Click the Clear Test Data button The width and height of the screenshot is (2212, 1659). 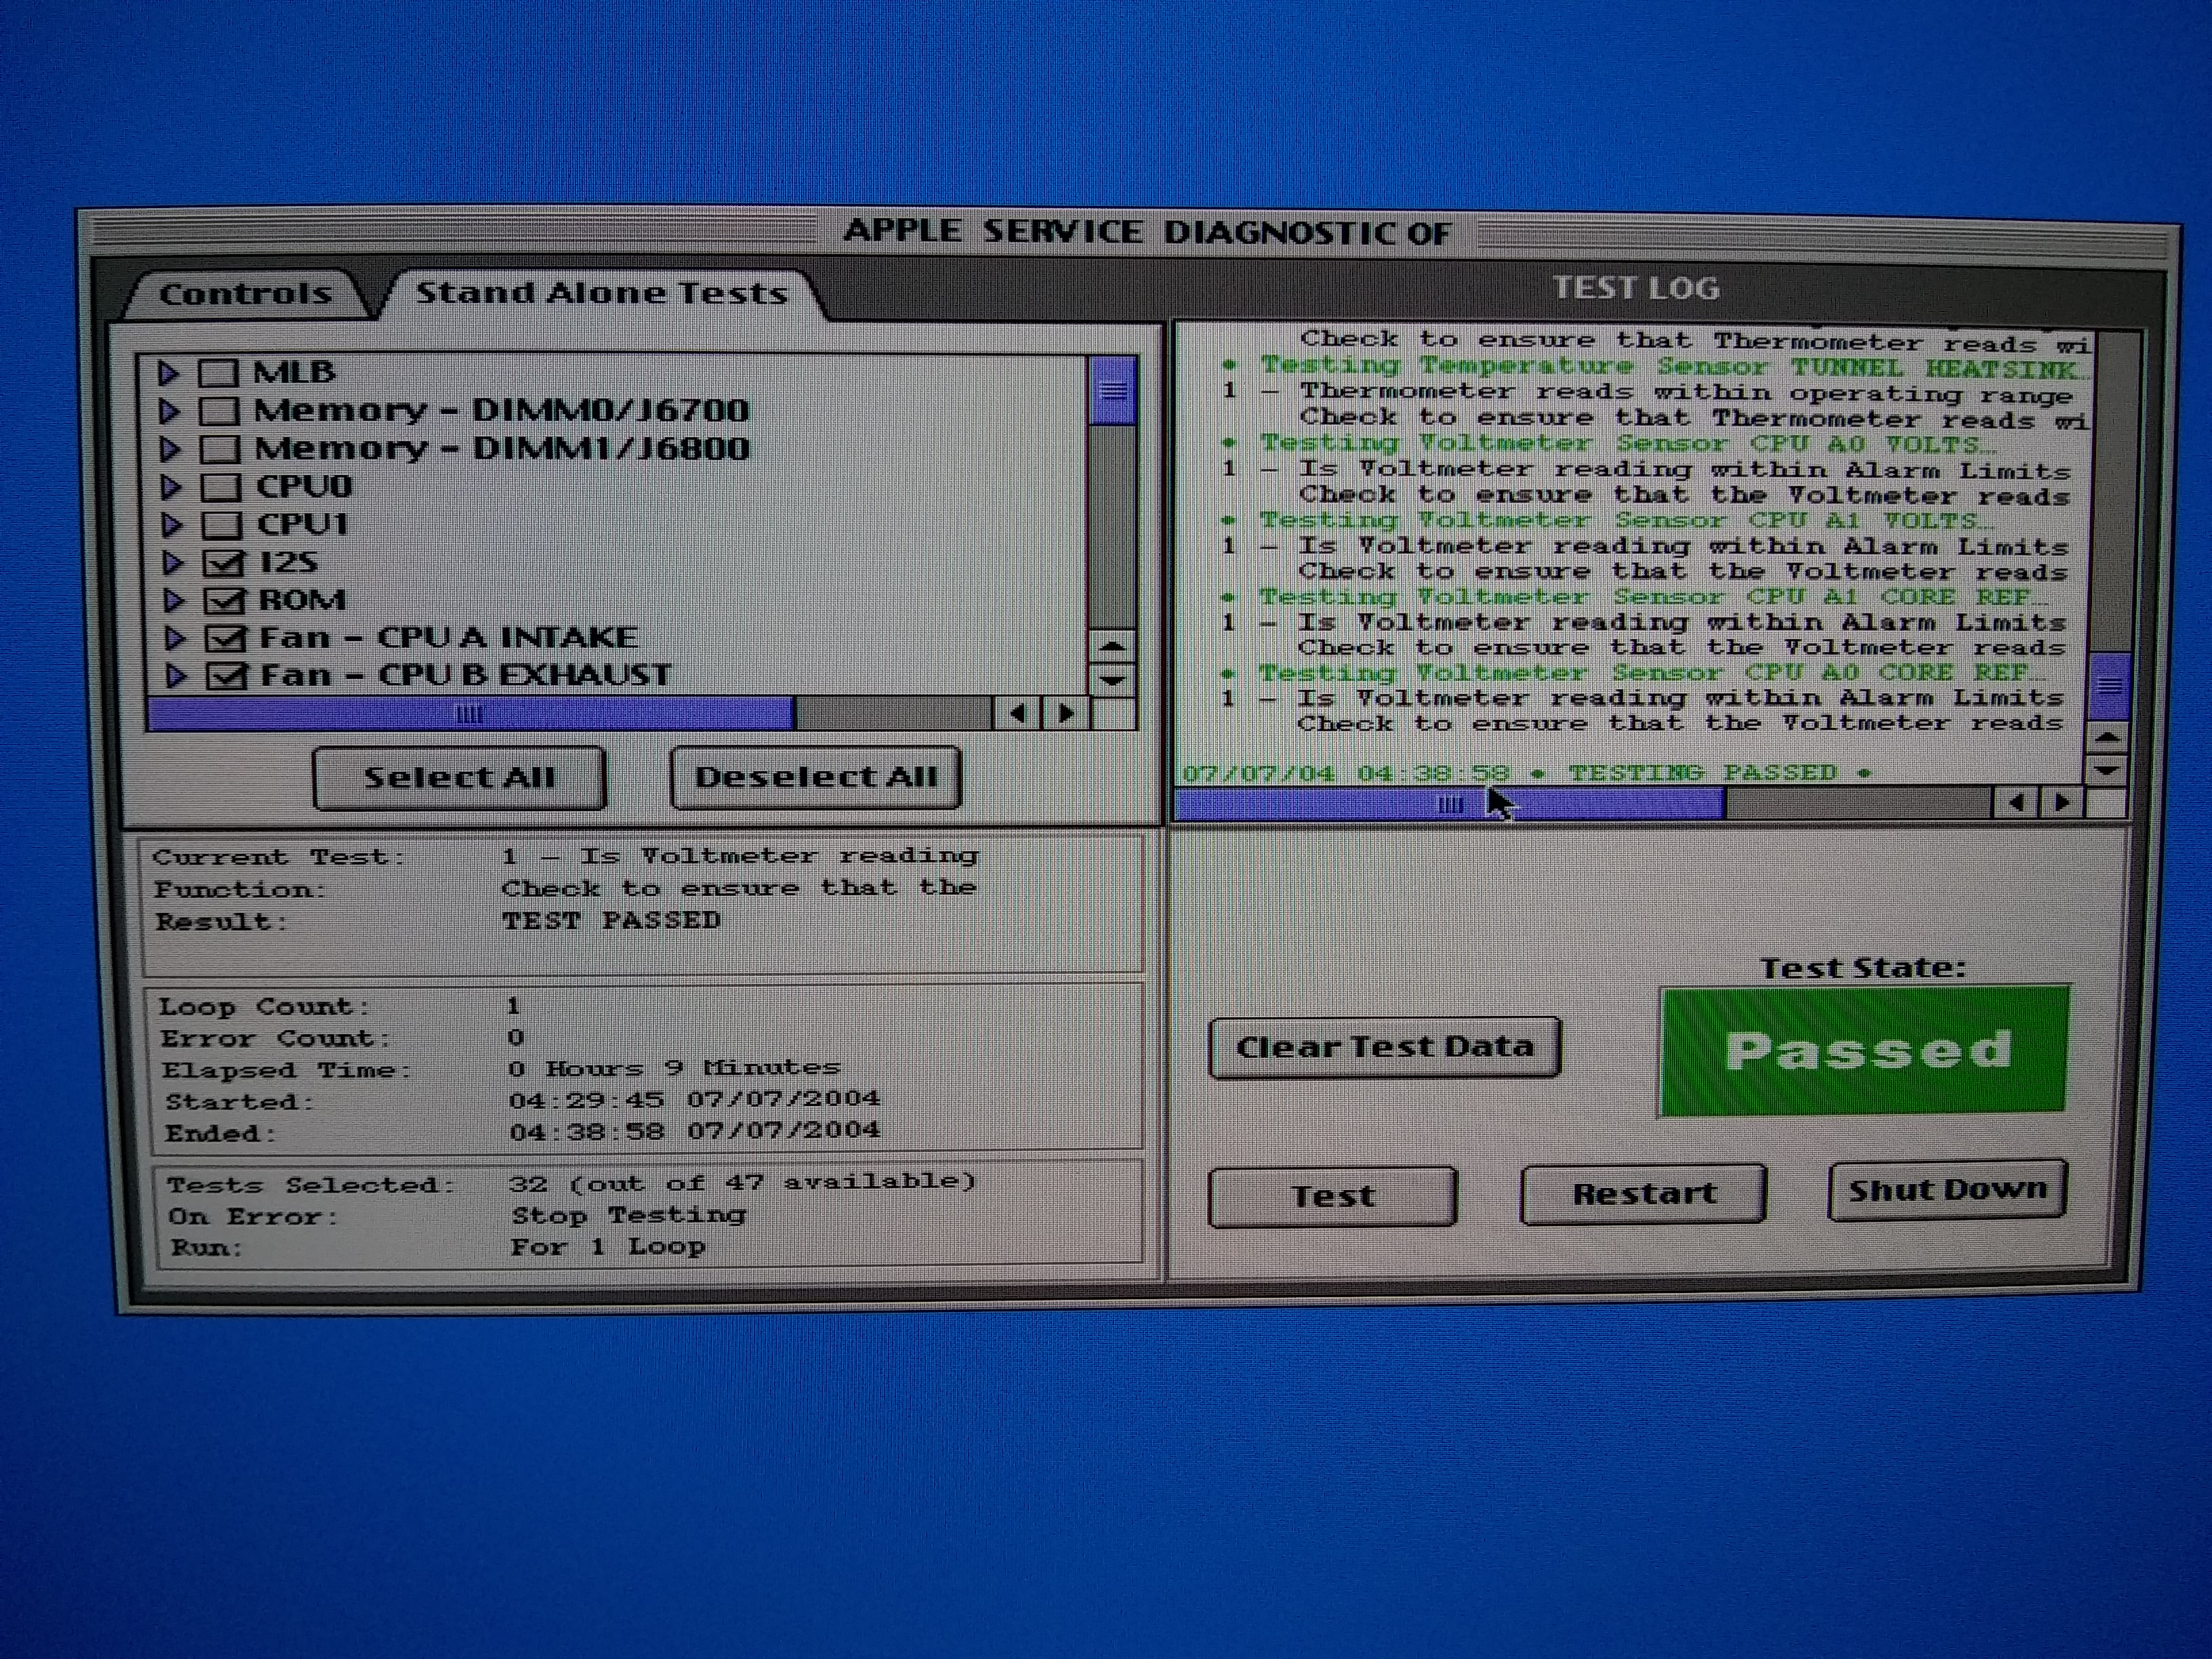(1384, 1047)
